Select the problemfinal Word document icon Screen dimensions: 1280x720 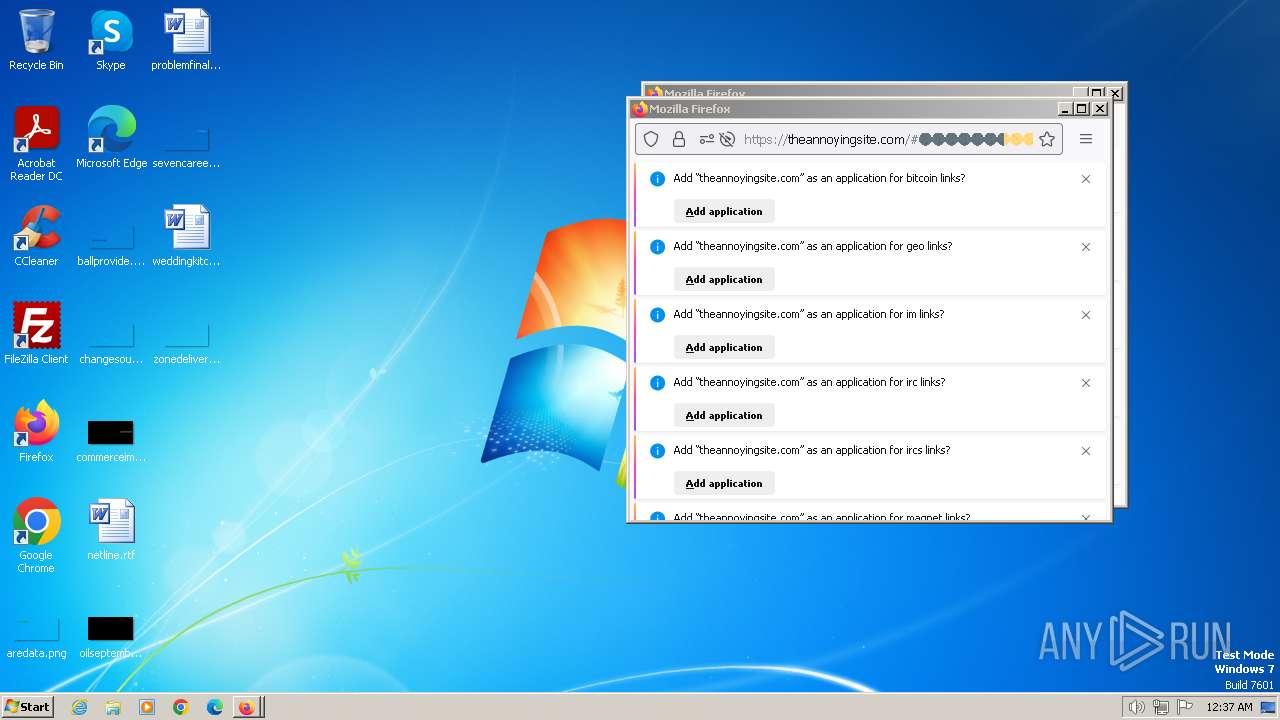(186, 40)
